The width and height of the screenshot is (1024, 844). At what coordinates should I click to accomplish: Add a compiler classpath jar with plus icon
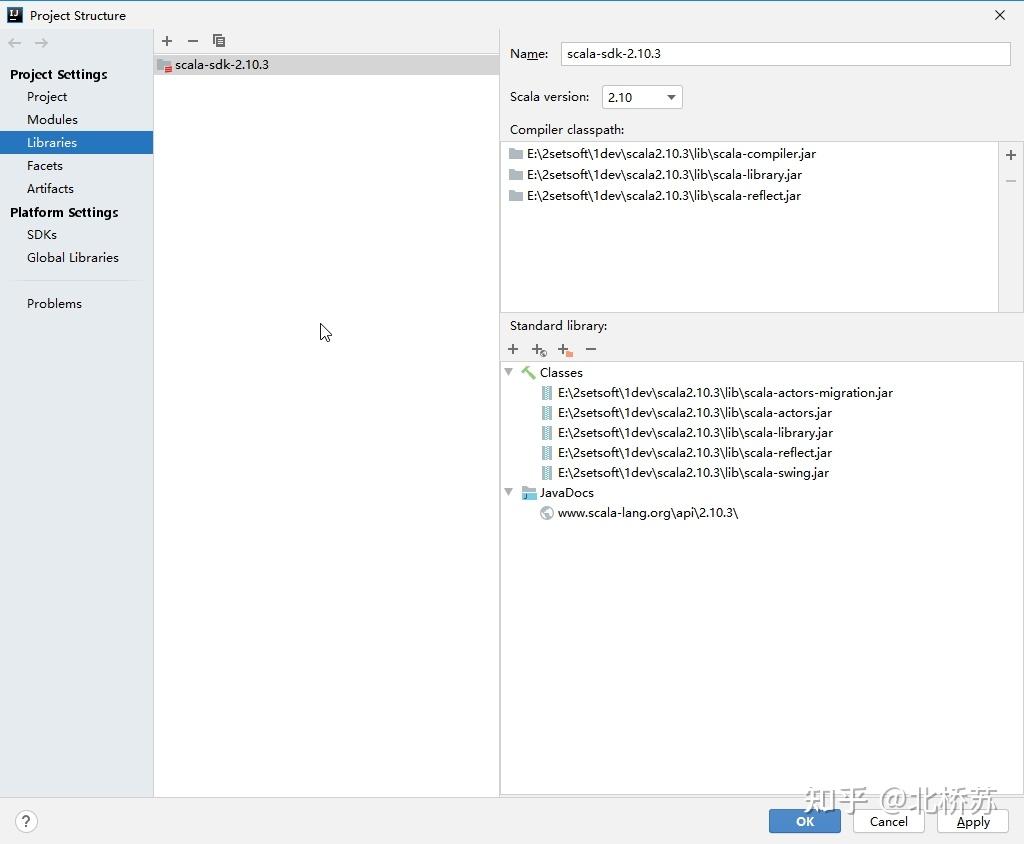tap(1011, 155)
